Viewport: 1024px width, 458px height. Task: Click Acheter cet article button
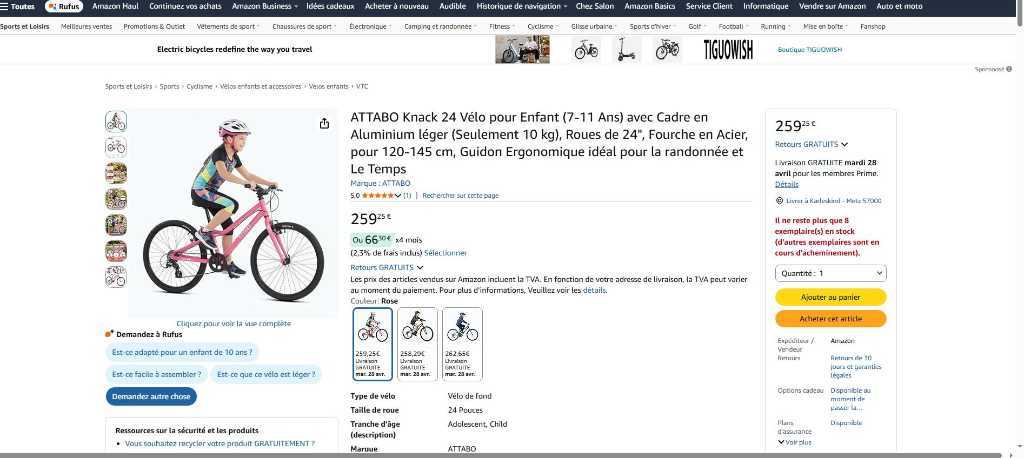831,319
